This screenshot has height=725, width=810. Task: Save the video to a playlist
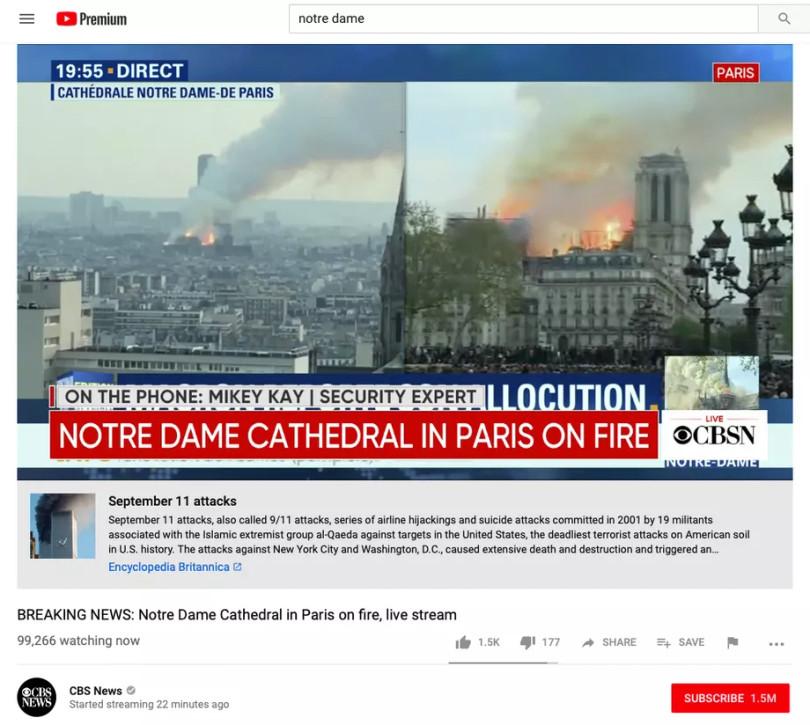click(x=680, y=643)
